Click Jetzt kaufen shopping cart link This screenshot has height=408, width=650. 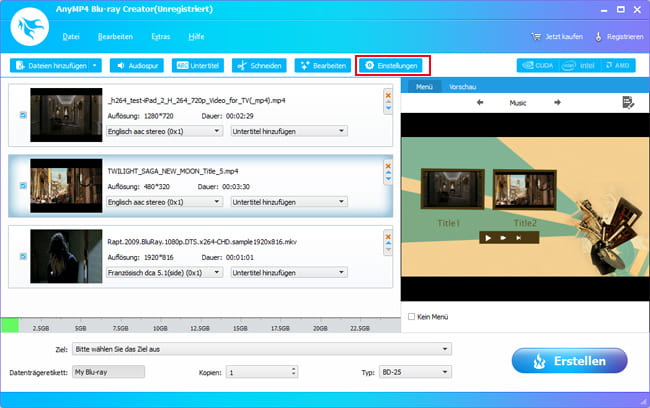[557, 36]
